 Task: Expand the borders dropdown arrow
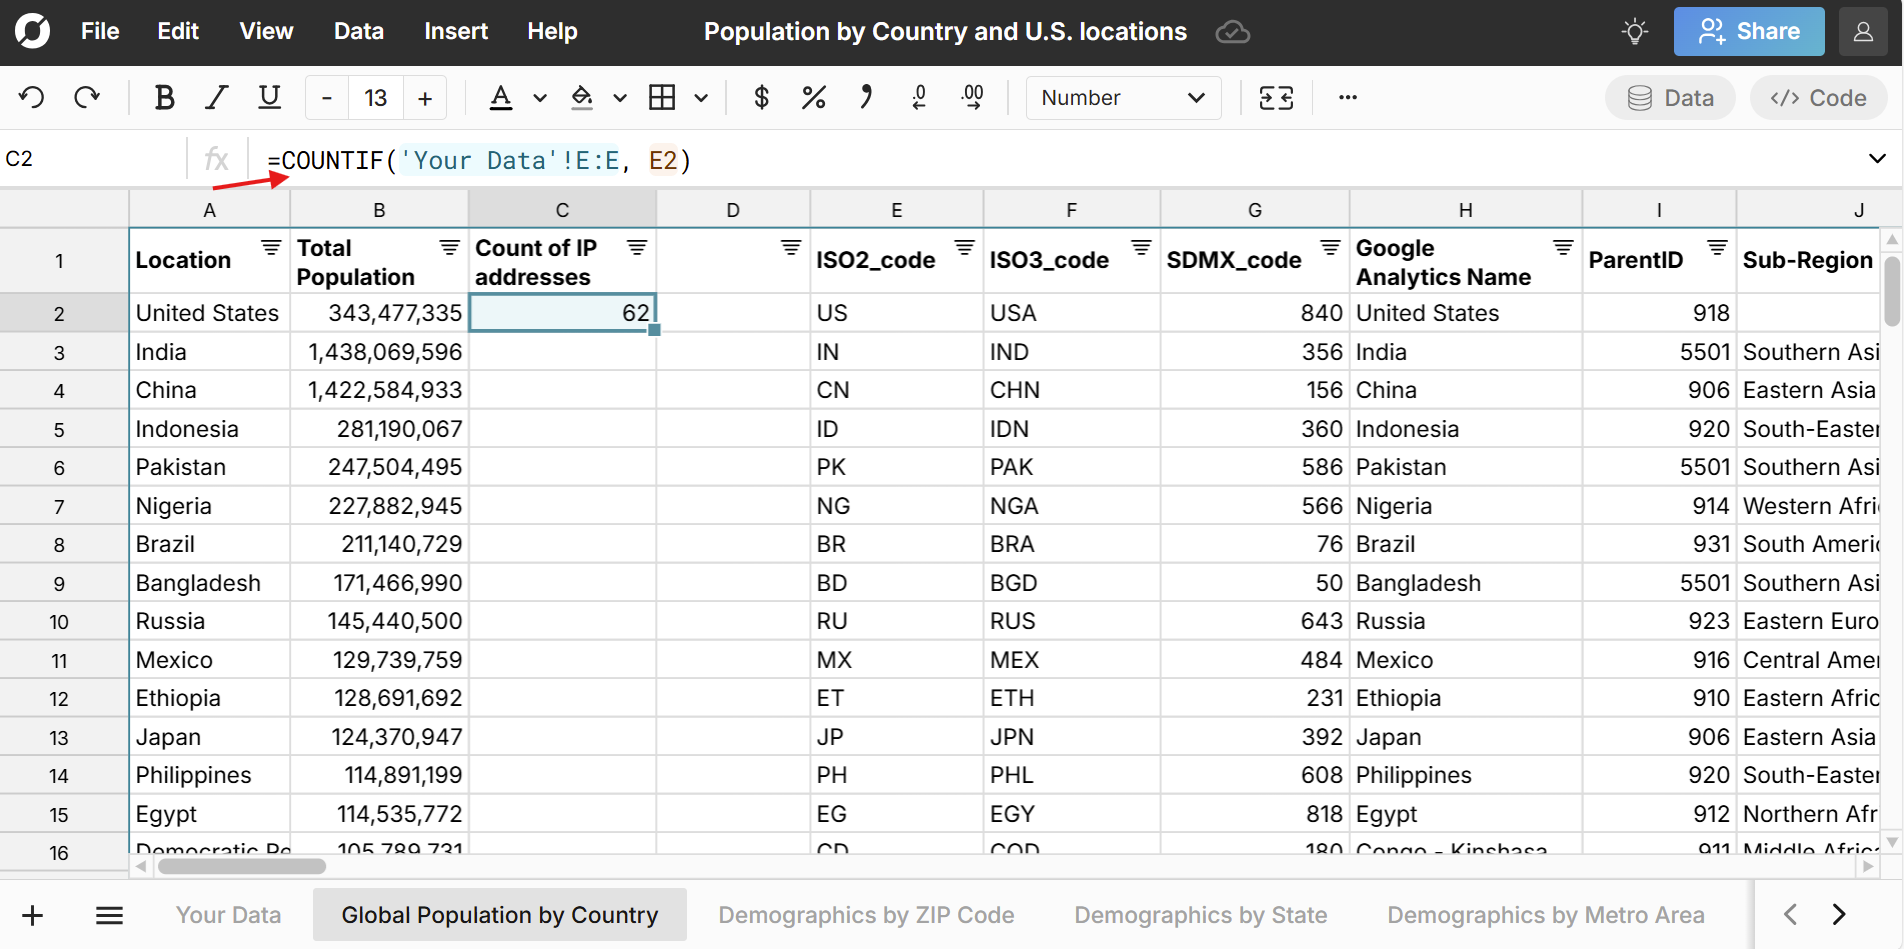701,98
